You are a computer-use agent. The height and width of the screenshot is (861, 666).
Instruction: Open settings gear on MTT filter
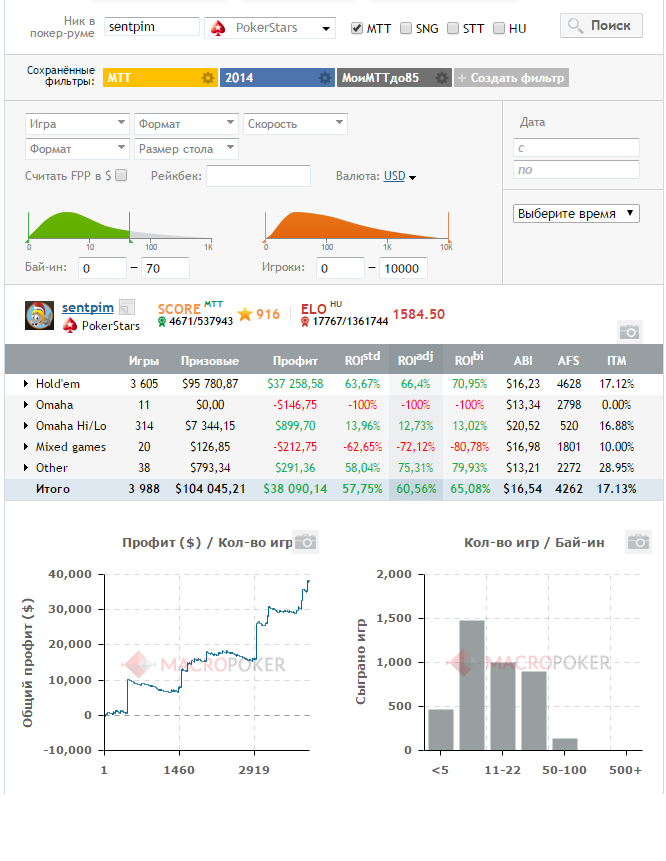tap(208, 78)
